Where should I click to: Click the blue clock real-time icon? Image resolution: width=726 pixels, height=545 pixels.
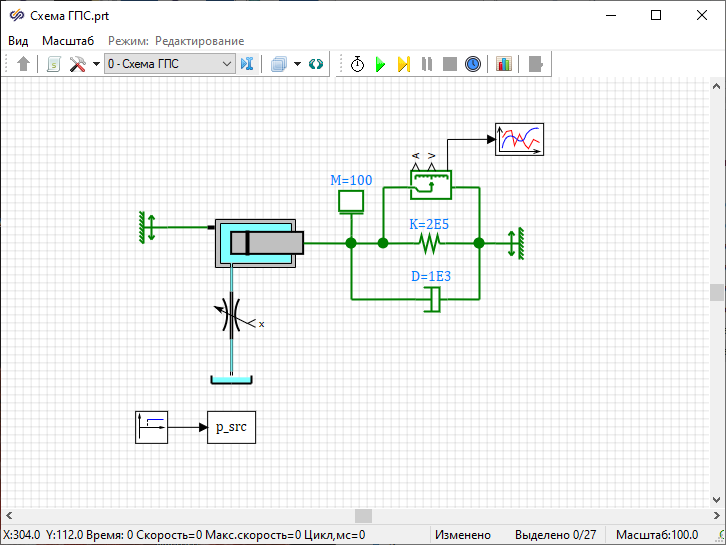(x=473, y=64)
